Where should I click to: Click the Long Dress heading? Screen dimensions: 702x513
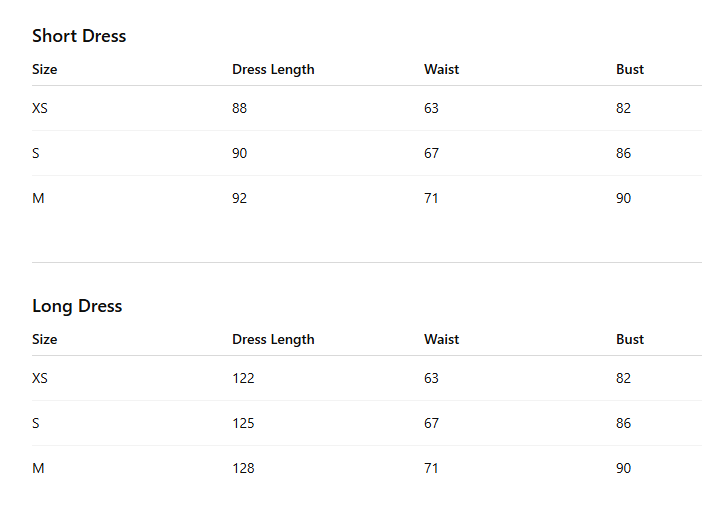[77, 306]
